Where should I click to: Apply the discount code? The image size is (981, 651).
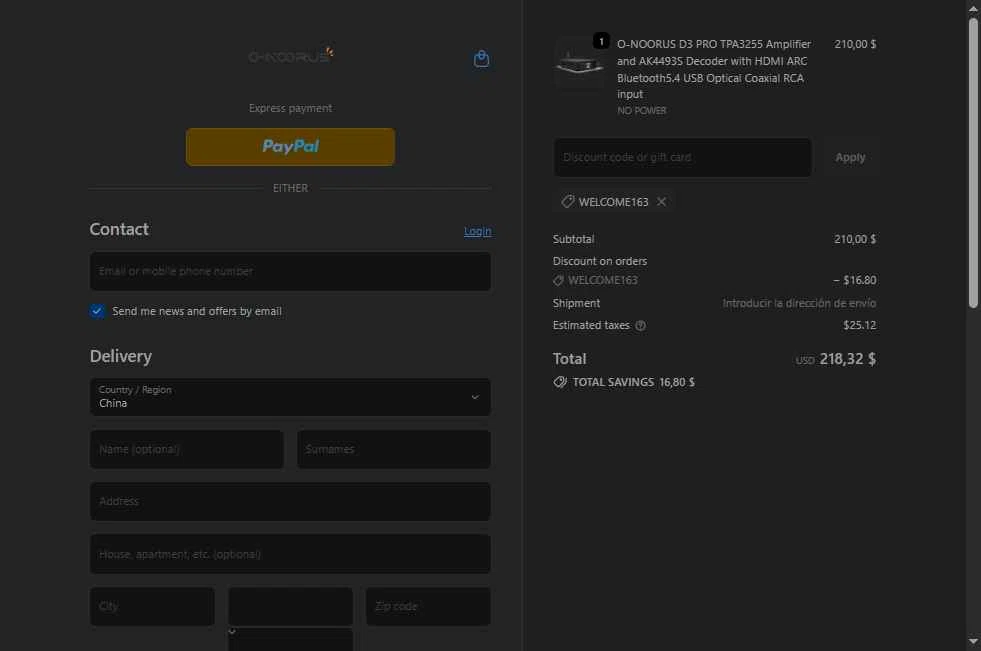[850, 158]
